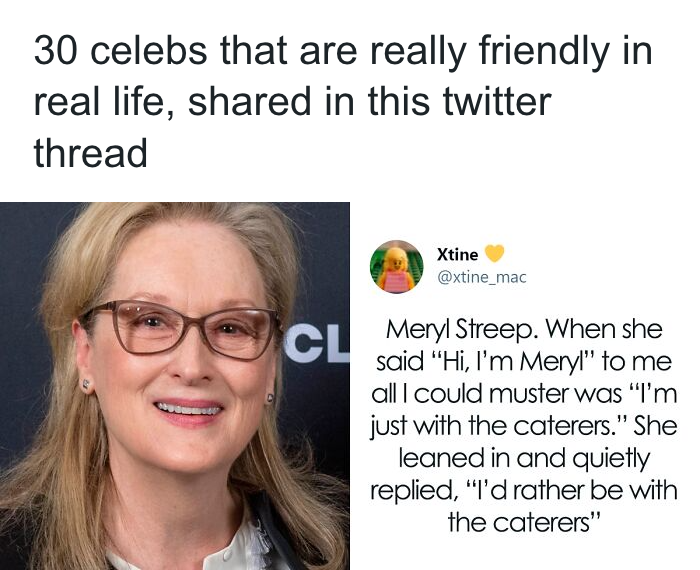Open the Xtine display name
Viewport: 700px width, 570px height.
[458, 254]
